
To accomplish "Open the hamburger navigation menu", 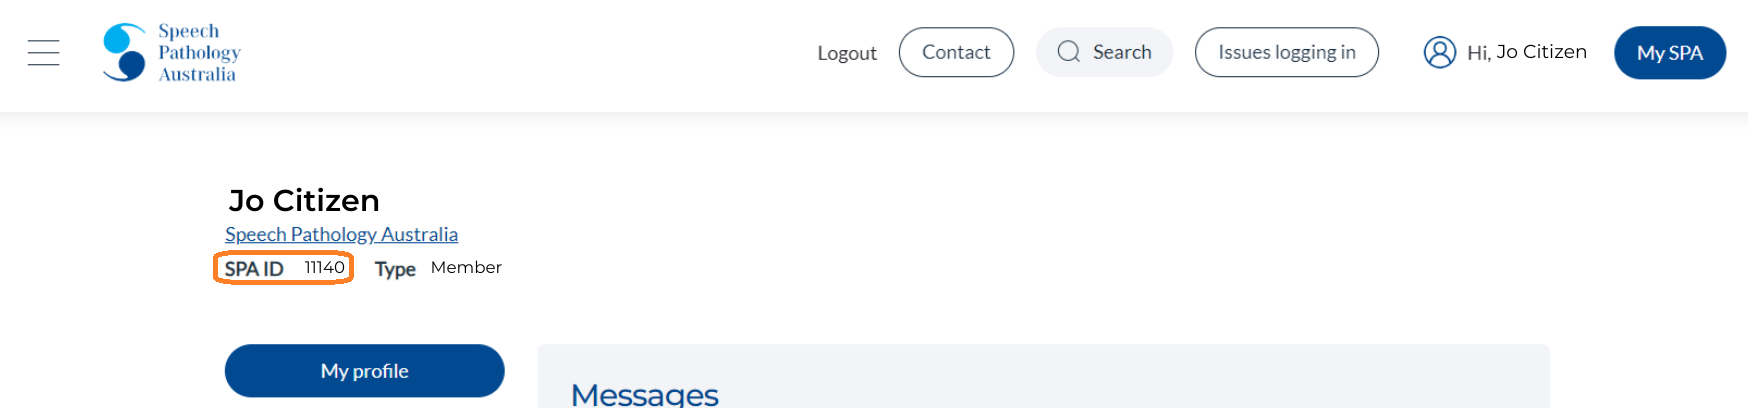I will (x=43, y=52).
